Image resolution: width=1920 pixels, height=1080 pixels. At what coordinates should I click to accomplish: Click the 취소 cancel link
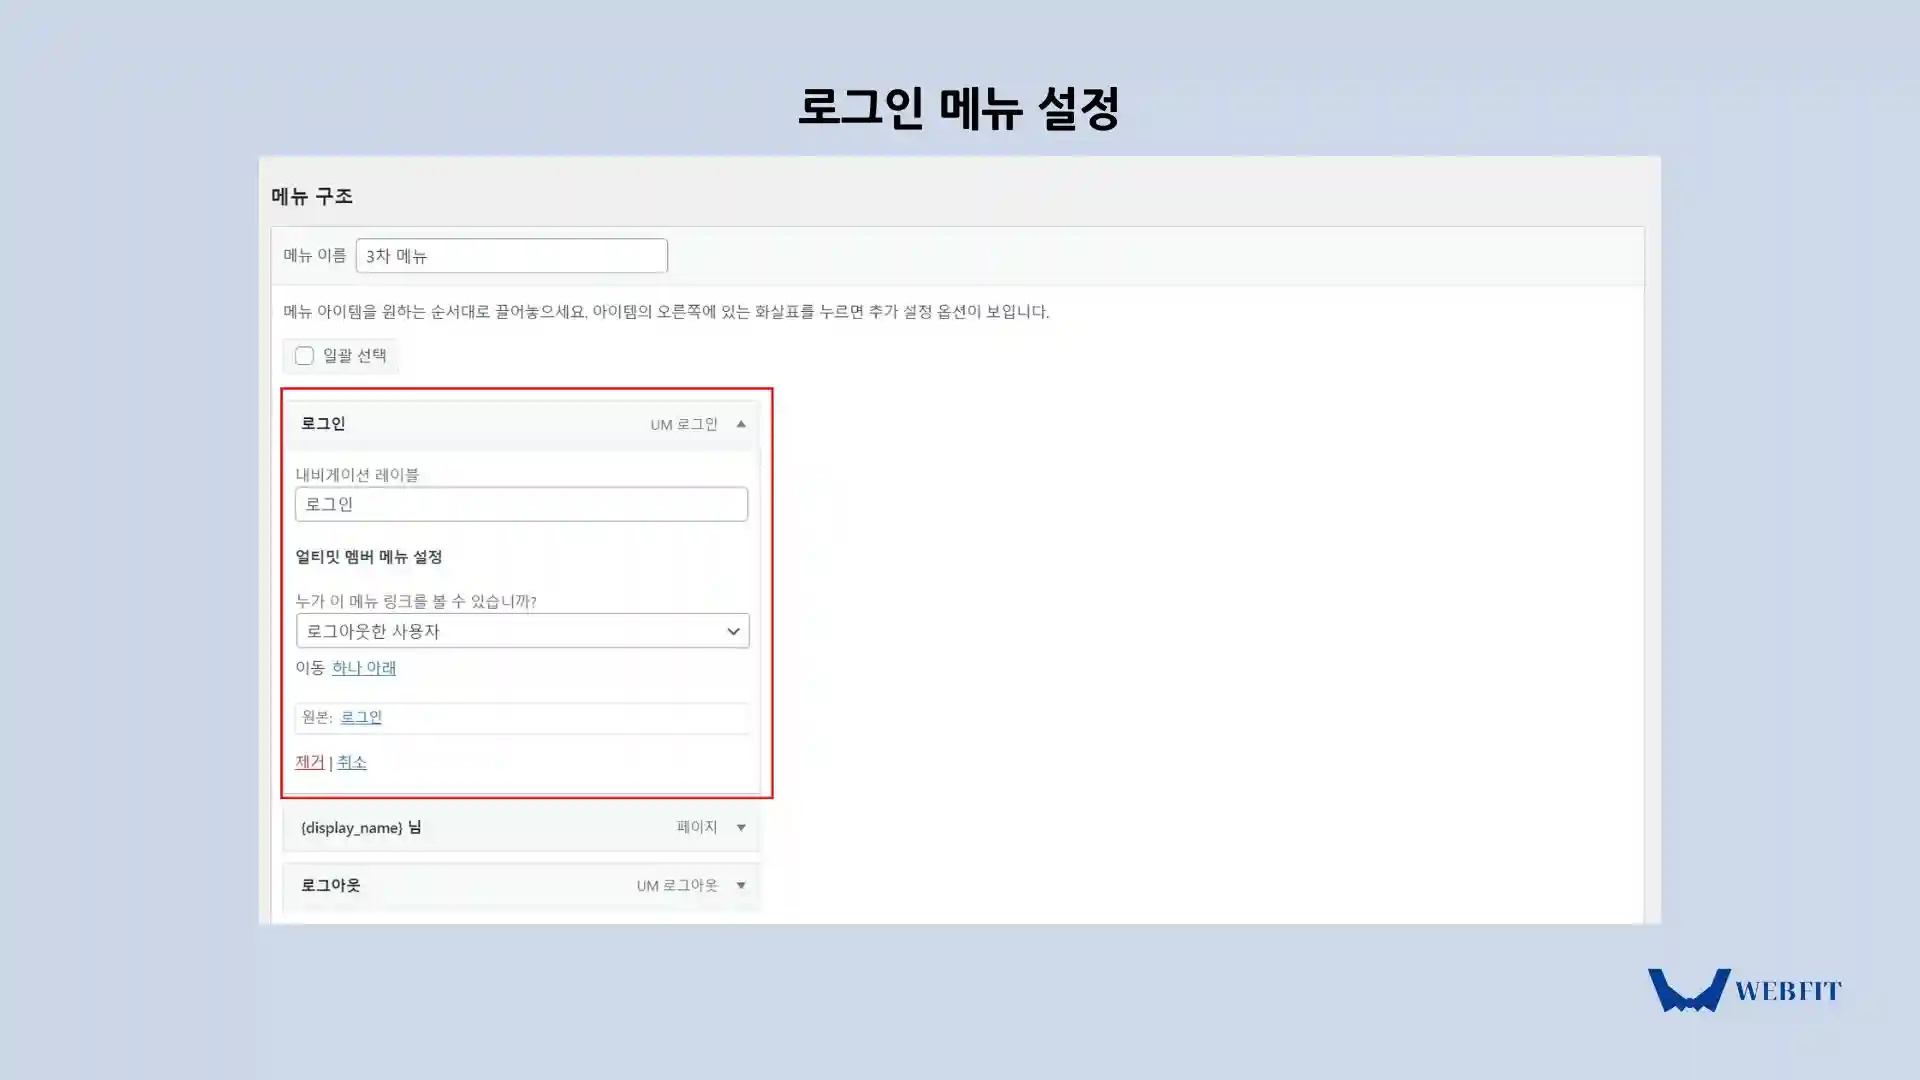352,762
